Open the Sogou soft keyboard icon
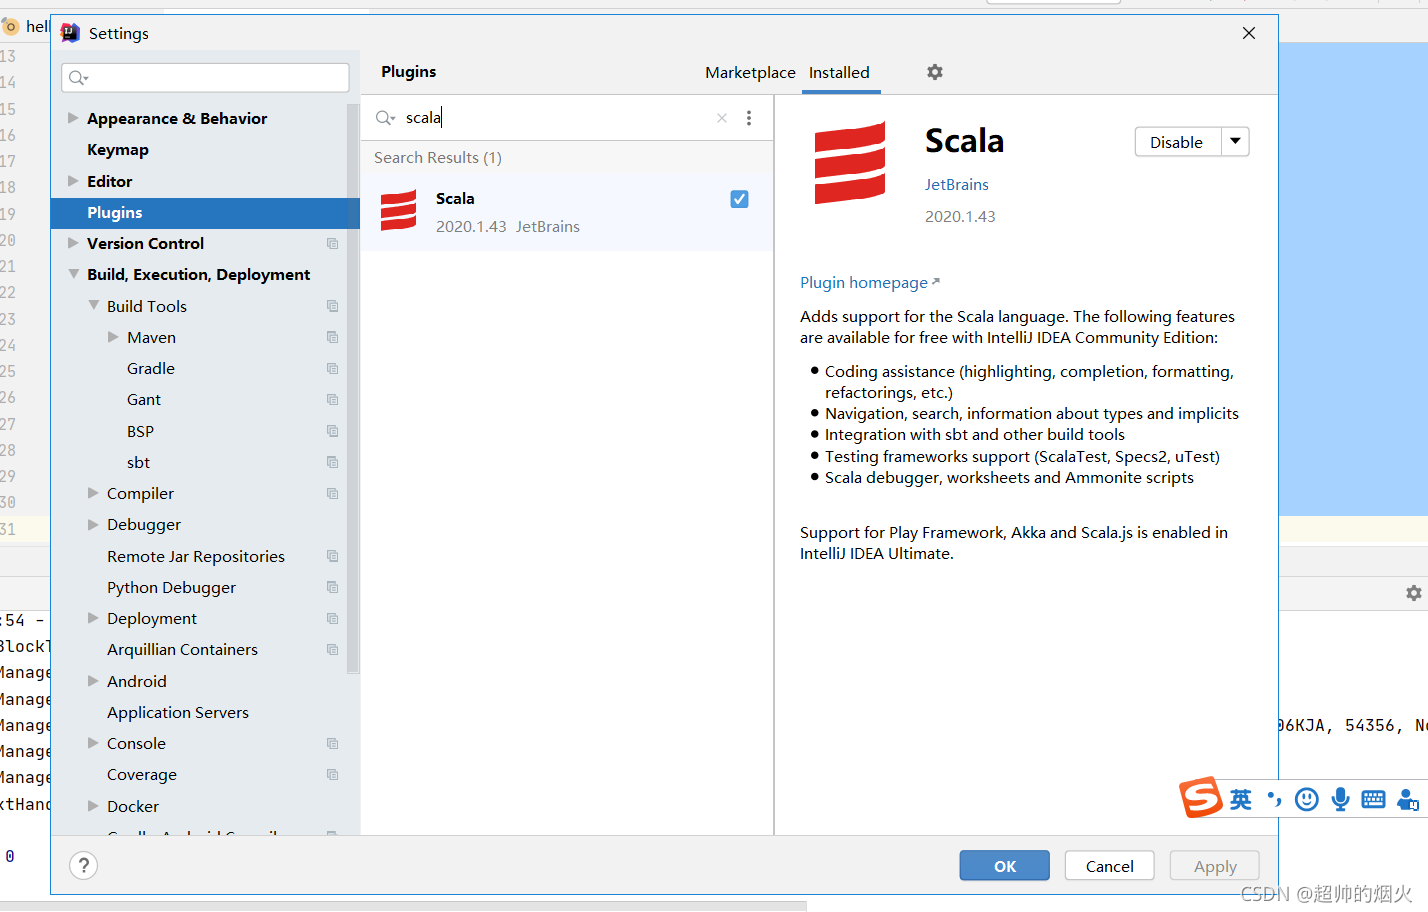This screenshot has width=1428, height=912. tap(1374, 799)
